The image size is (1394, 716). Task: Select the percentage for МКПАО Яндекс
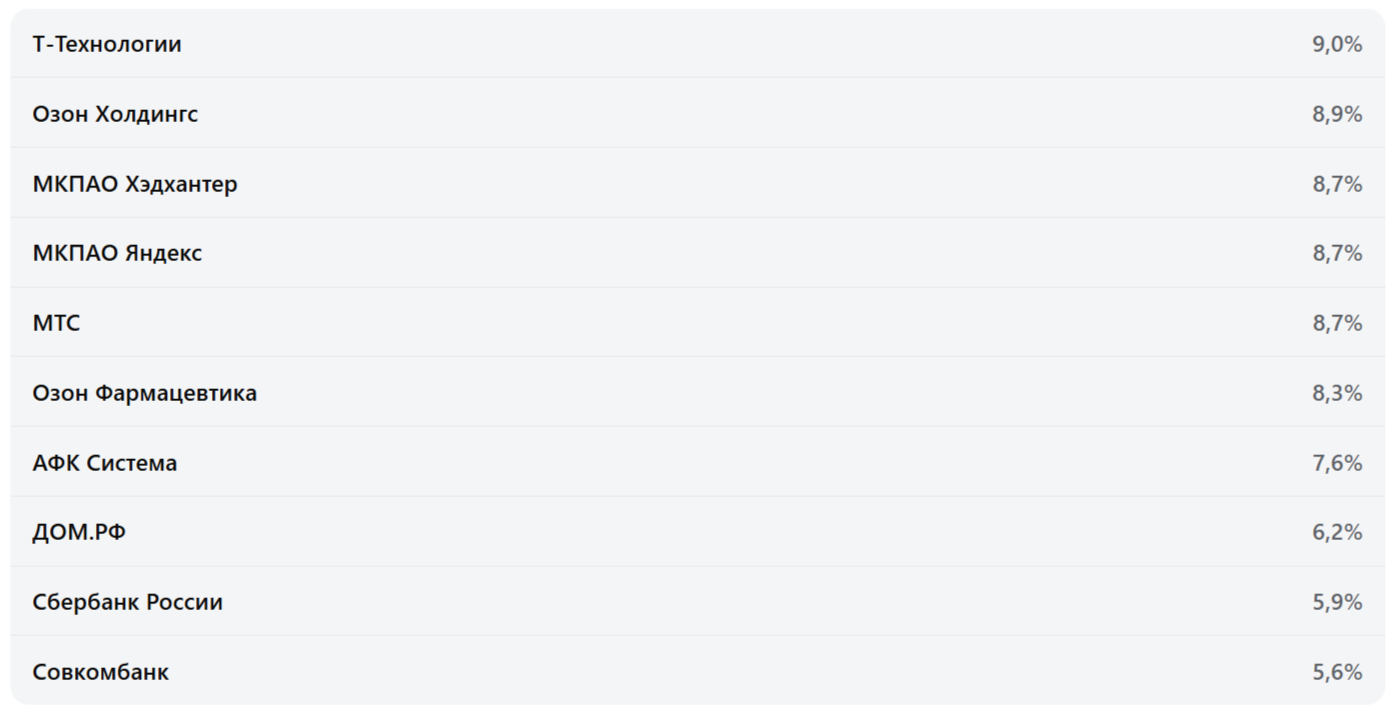click(1337, 253)
